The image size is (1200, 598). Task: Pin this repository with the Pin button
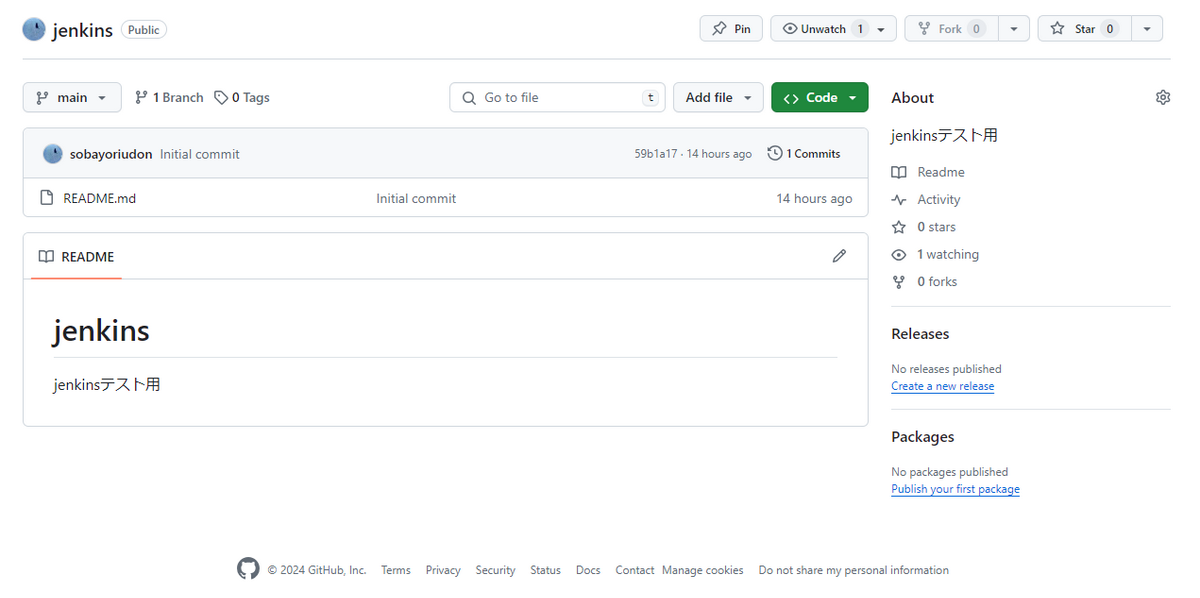coord(731,29)
